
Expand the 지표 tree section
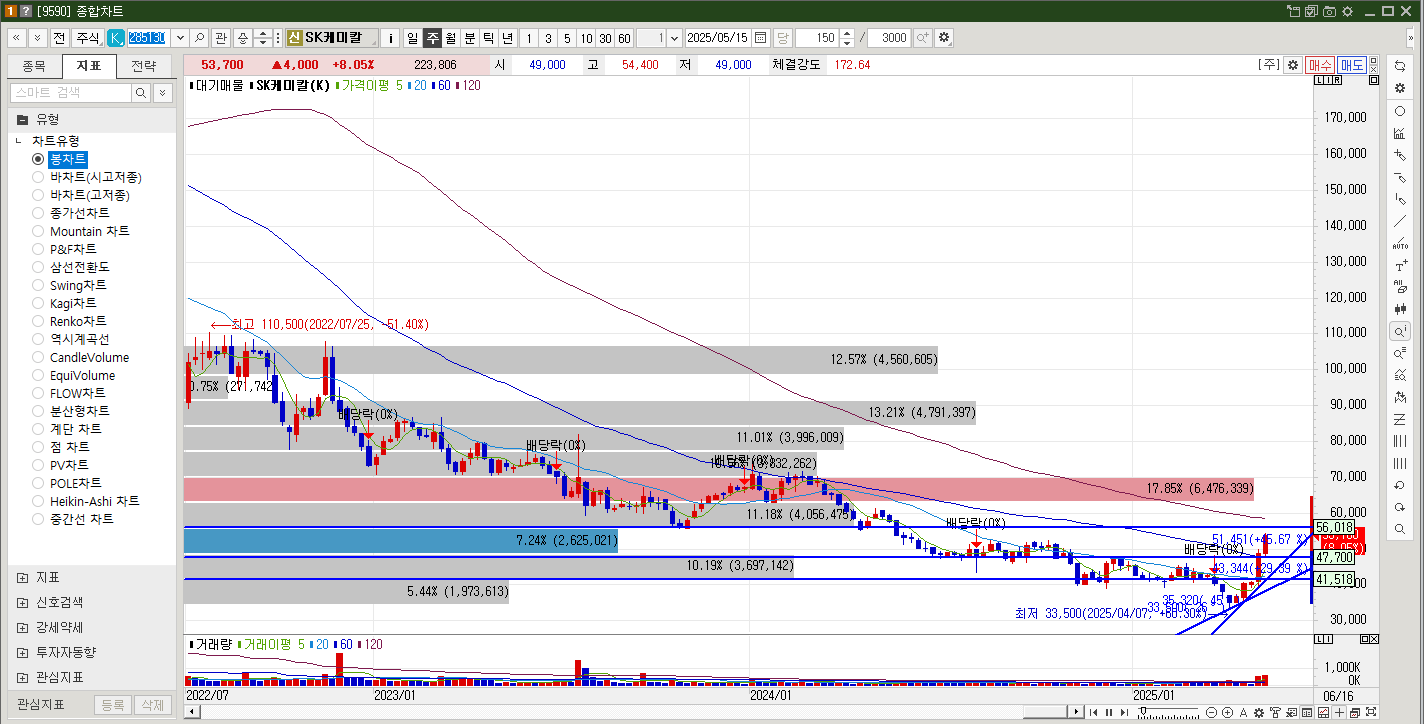(x=22, y=577)
